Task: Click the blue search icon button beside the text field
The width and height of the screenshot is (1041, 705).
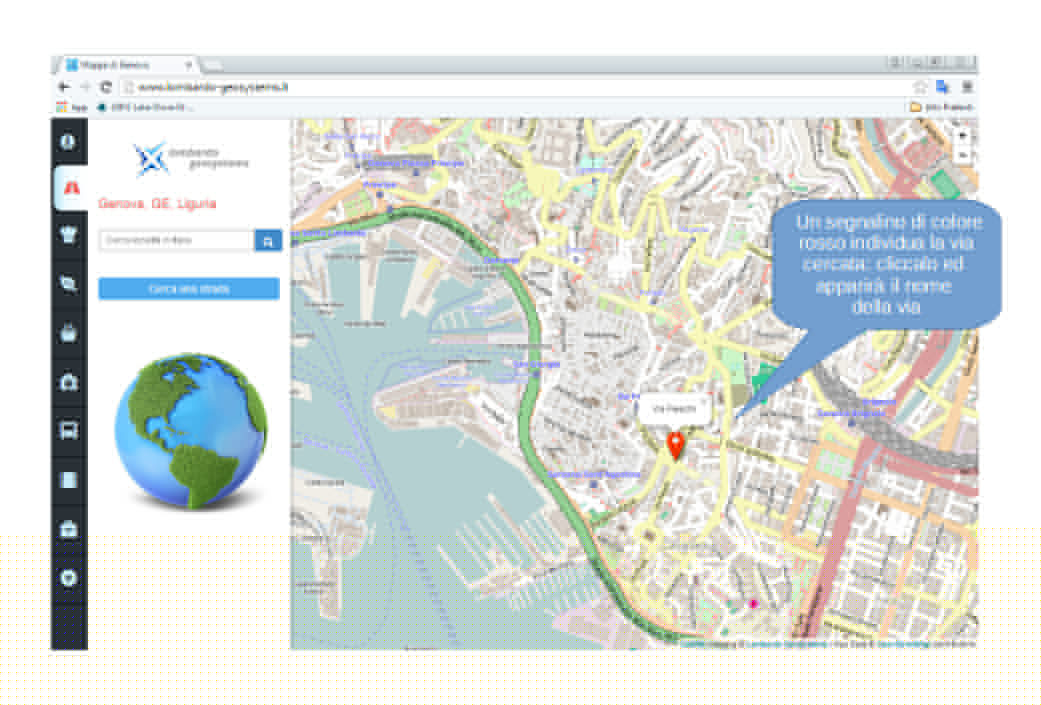Action: (x=268, y=241)
